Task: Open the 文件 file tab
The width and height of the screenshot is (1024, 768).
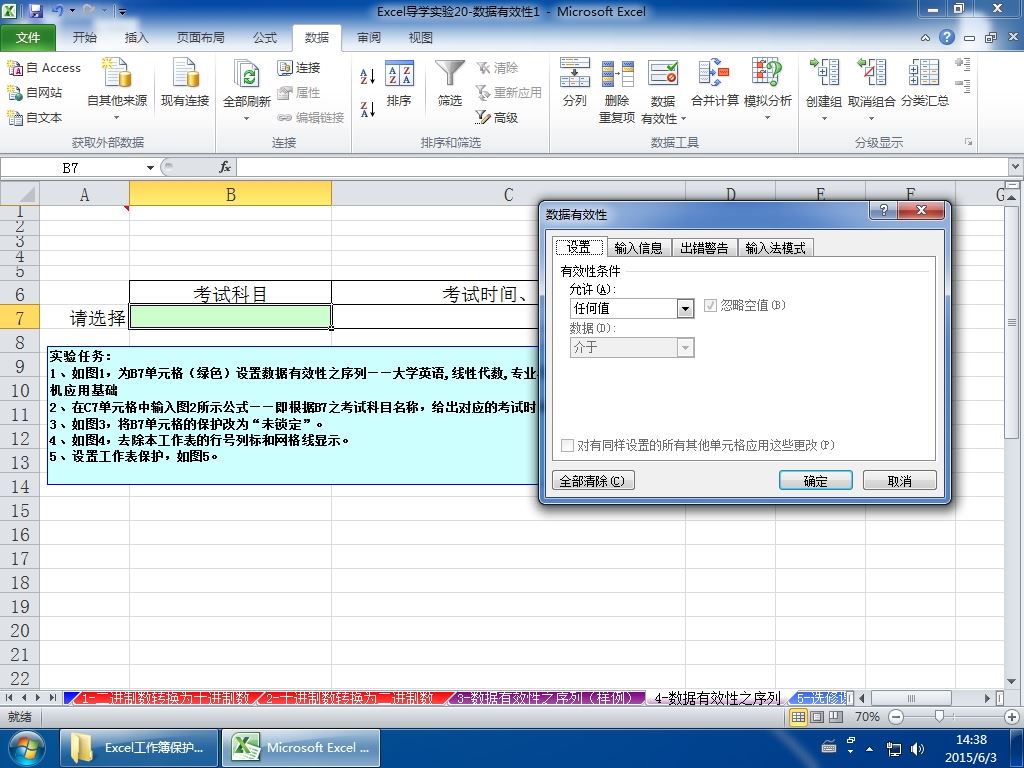Action: pos(28,38)
